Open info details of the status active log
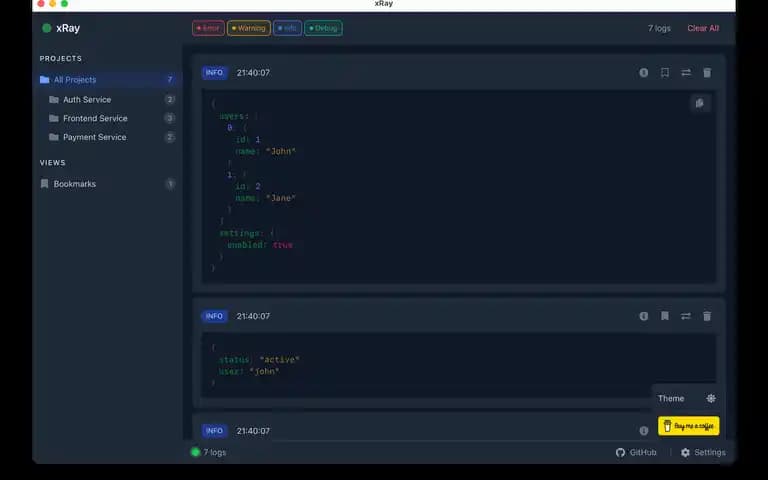Image resolution: width=768 pixels, height=480 pixels. pyautogui.click(x=644, y=316)
